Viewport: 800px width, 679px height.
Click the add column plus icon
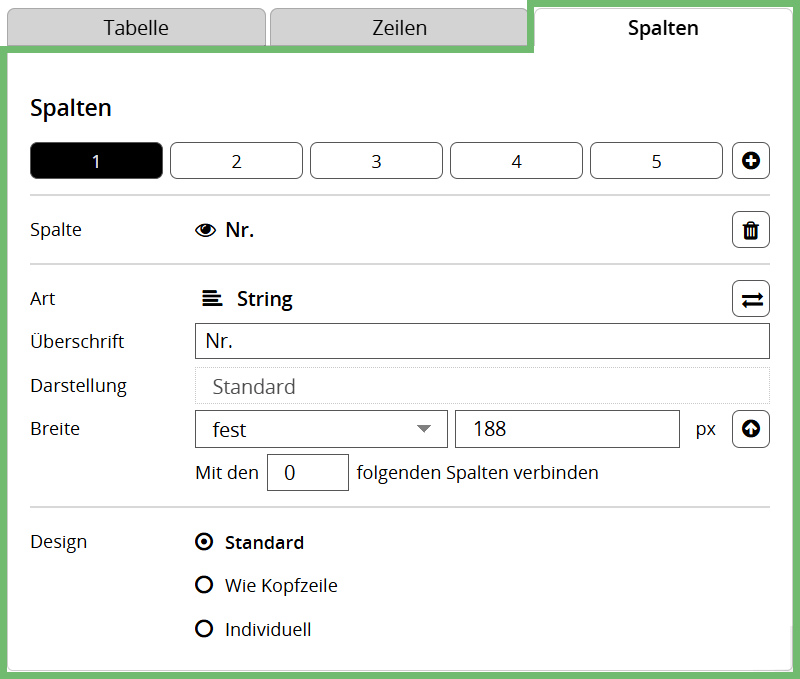[751, 160]
